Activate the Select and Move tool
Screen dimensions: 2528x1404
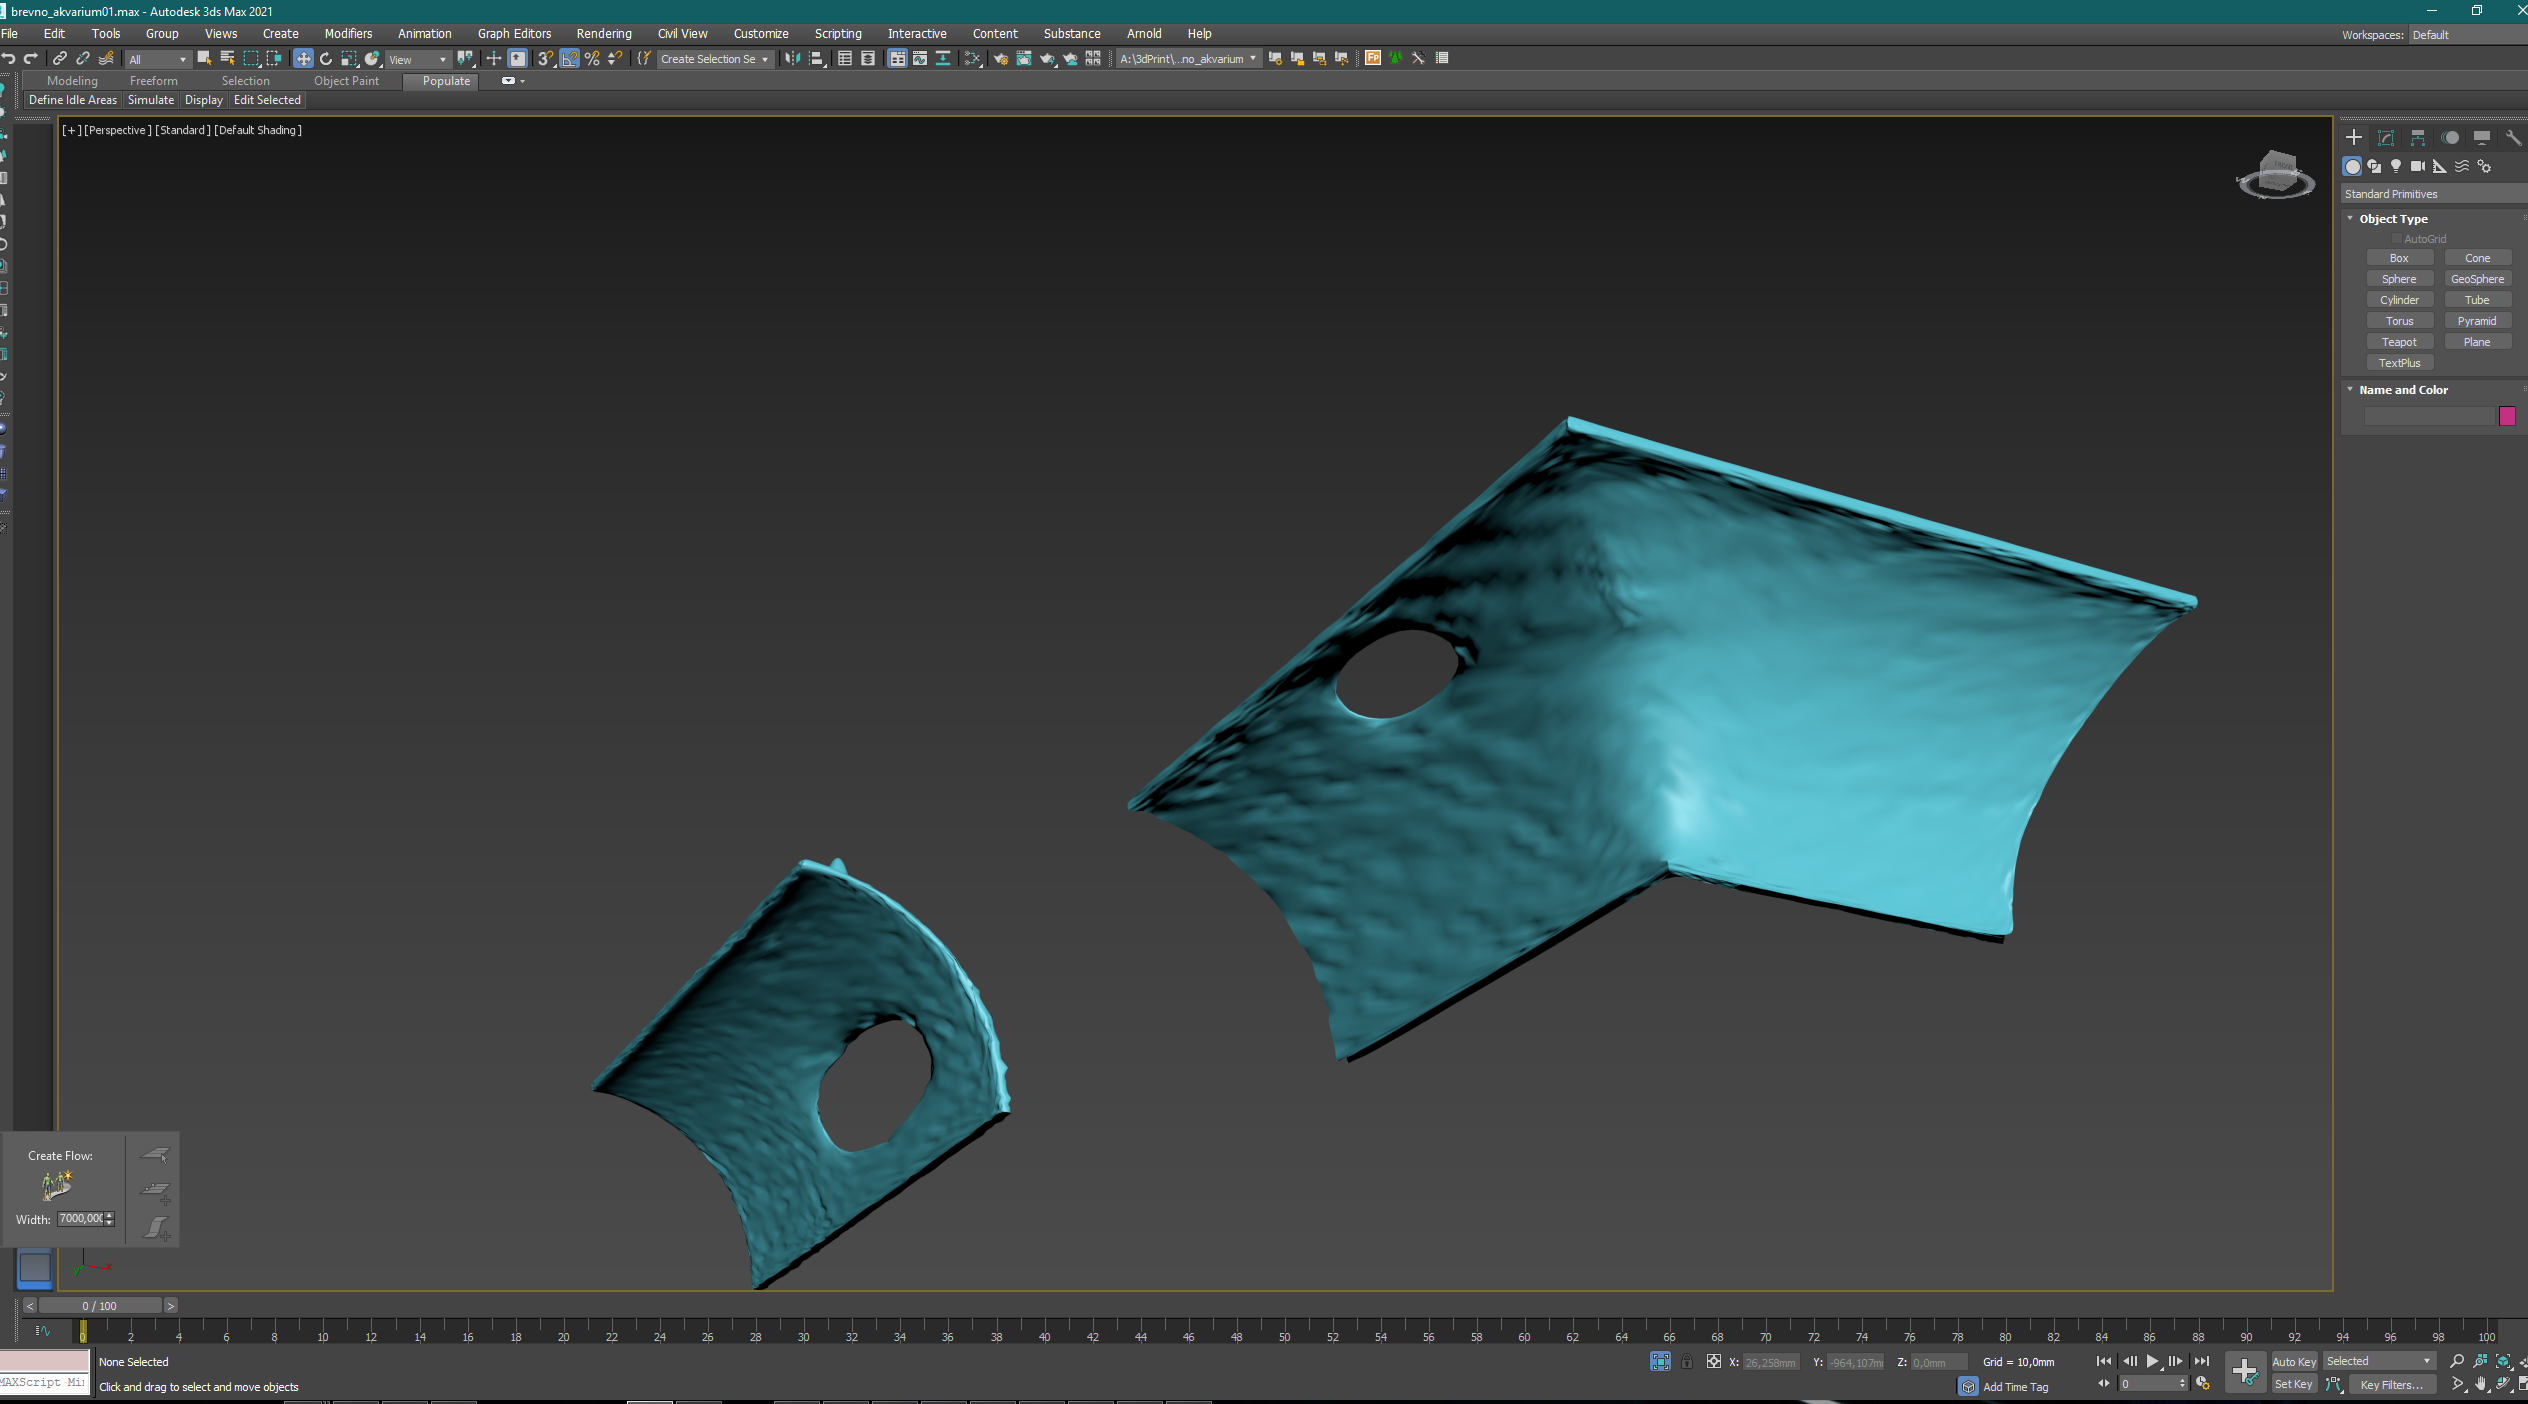point(303,59)
